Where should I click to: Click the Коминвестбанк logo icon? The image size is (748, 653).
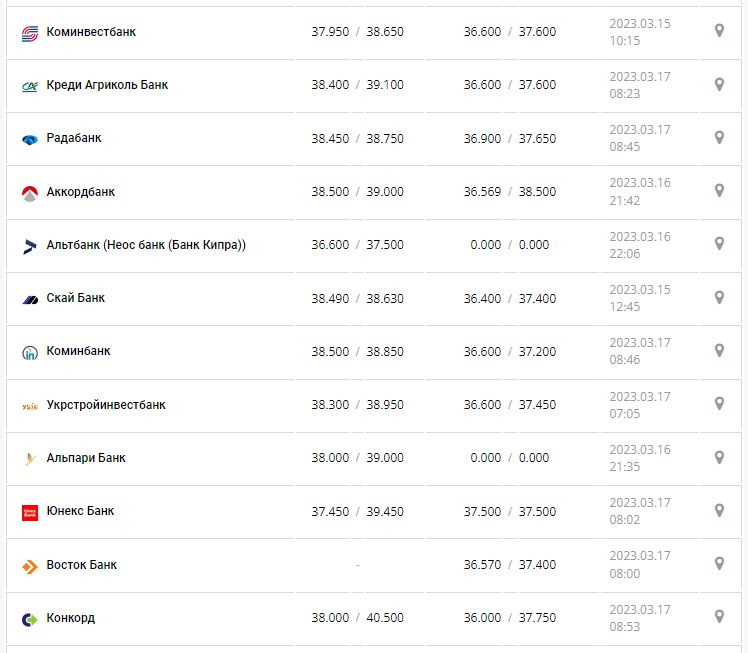(x=29, y=33)
